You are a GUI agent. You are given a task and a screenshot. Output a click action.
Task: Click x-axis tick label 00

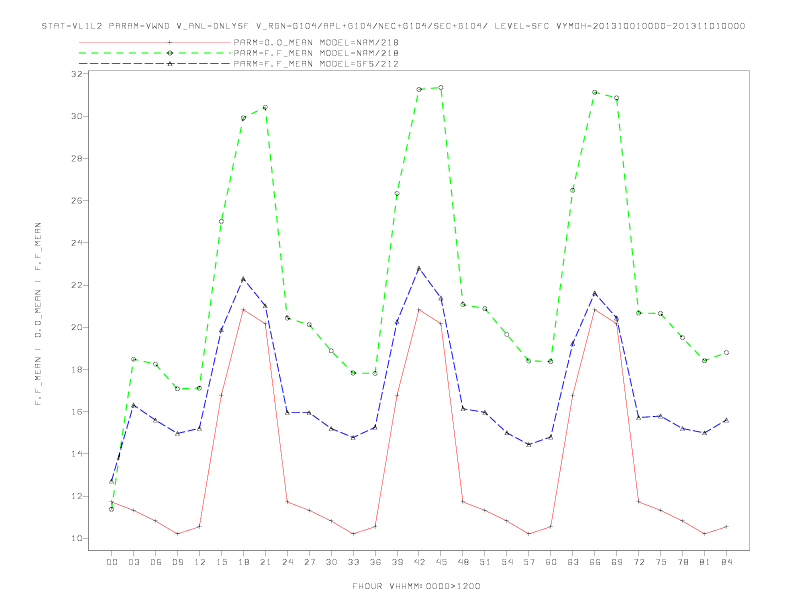coord(112,562)
